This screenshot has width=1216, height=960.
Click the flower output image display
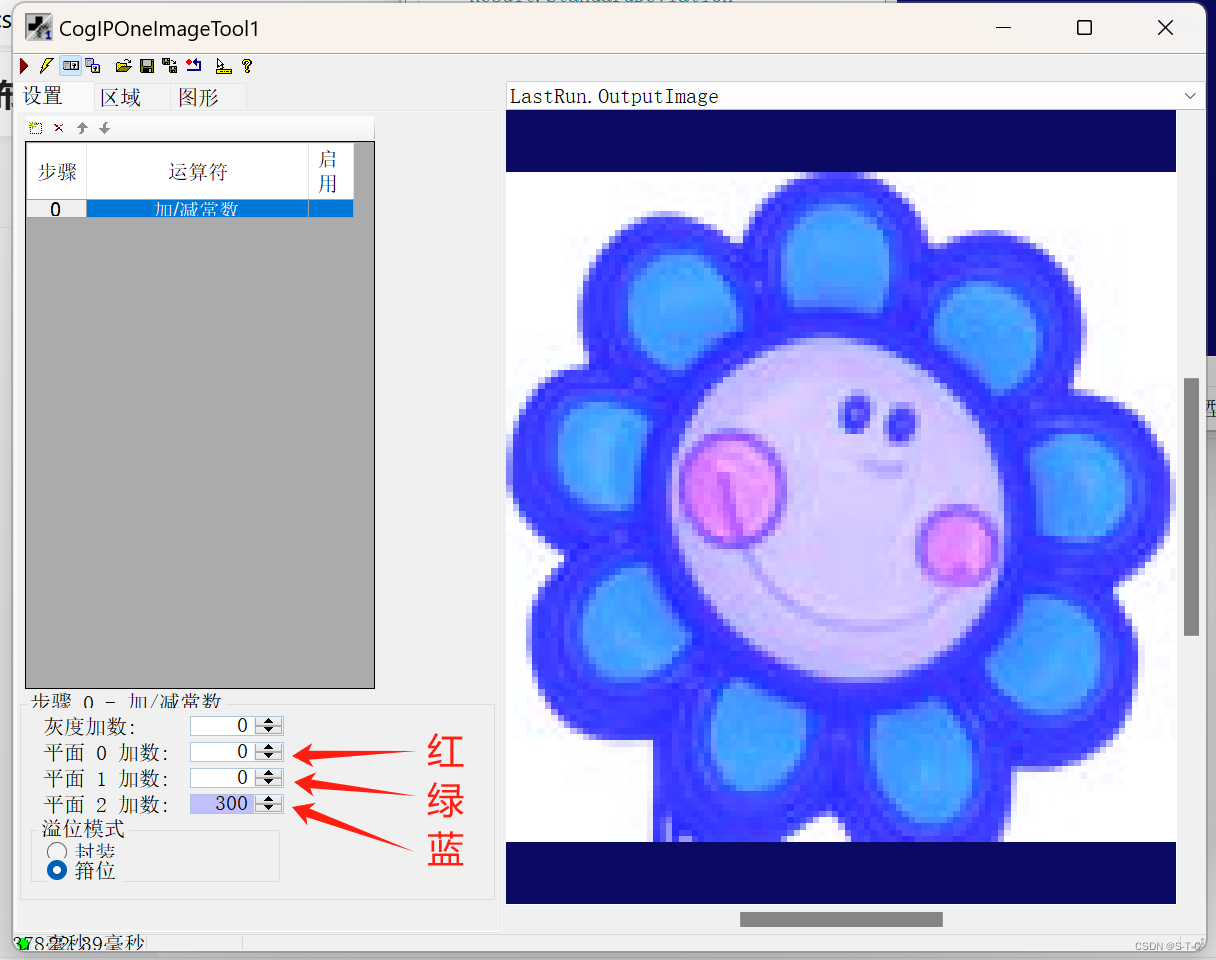pyautogui.click(x=840, y=507)
